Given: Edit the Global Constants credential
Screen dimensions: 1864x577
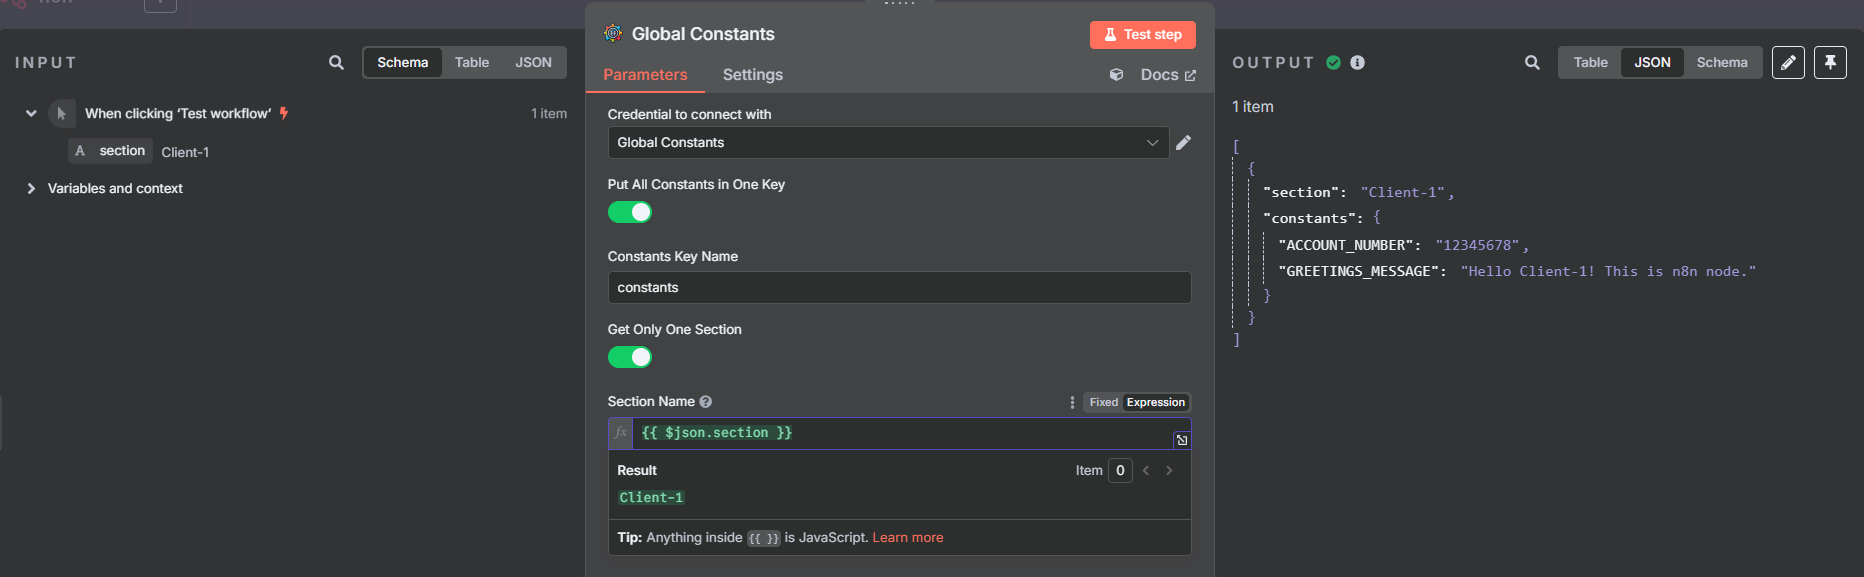Looking at the screenshot, I should (x=1183, y=142).
